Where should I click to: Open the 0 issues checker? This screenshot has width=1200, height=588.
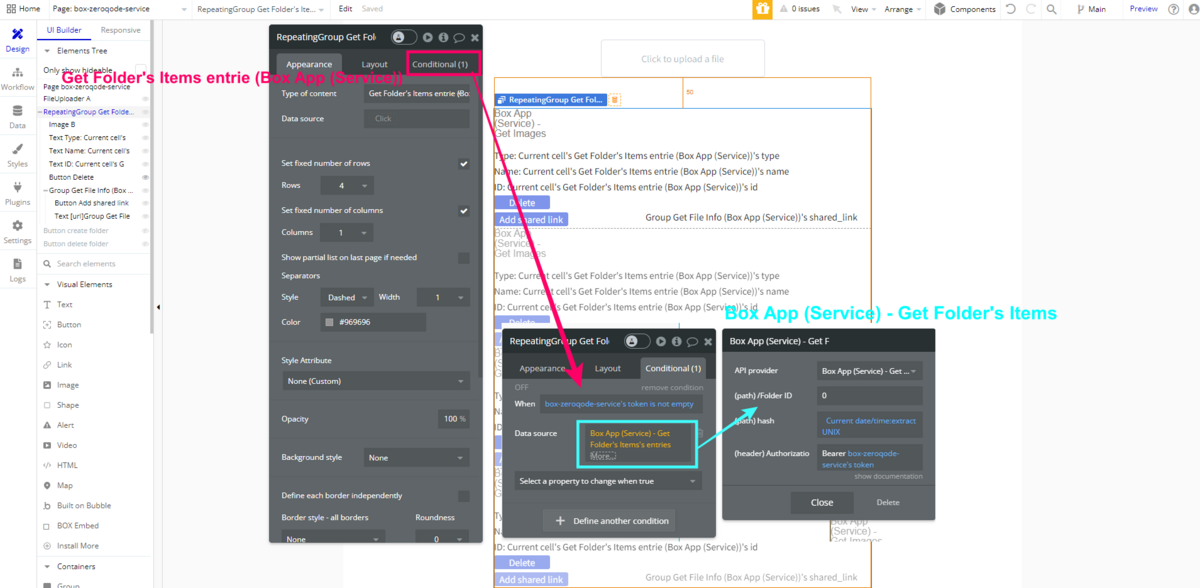coord(800,9)
